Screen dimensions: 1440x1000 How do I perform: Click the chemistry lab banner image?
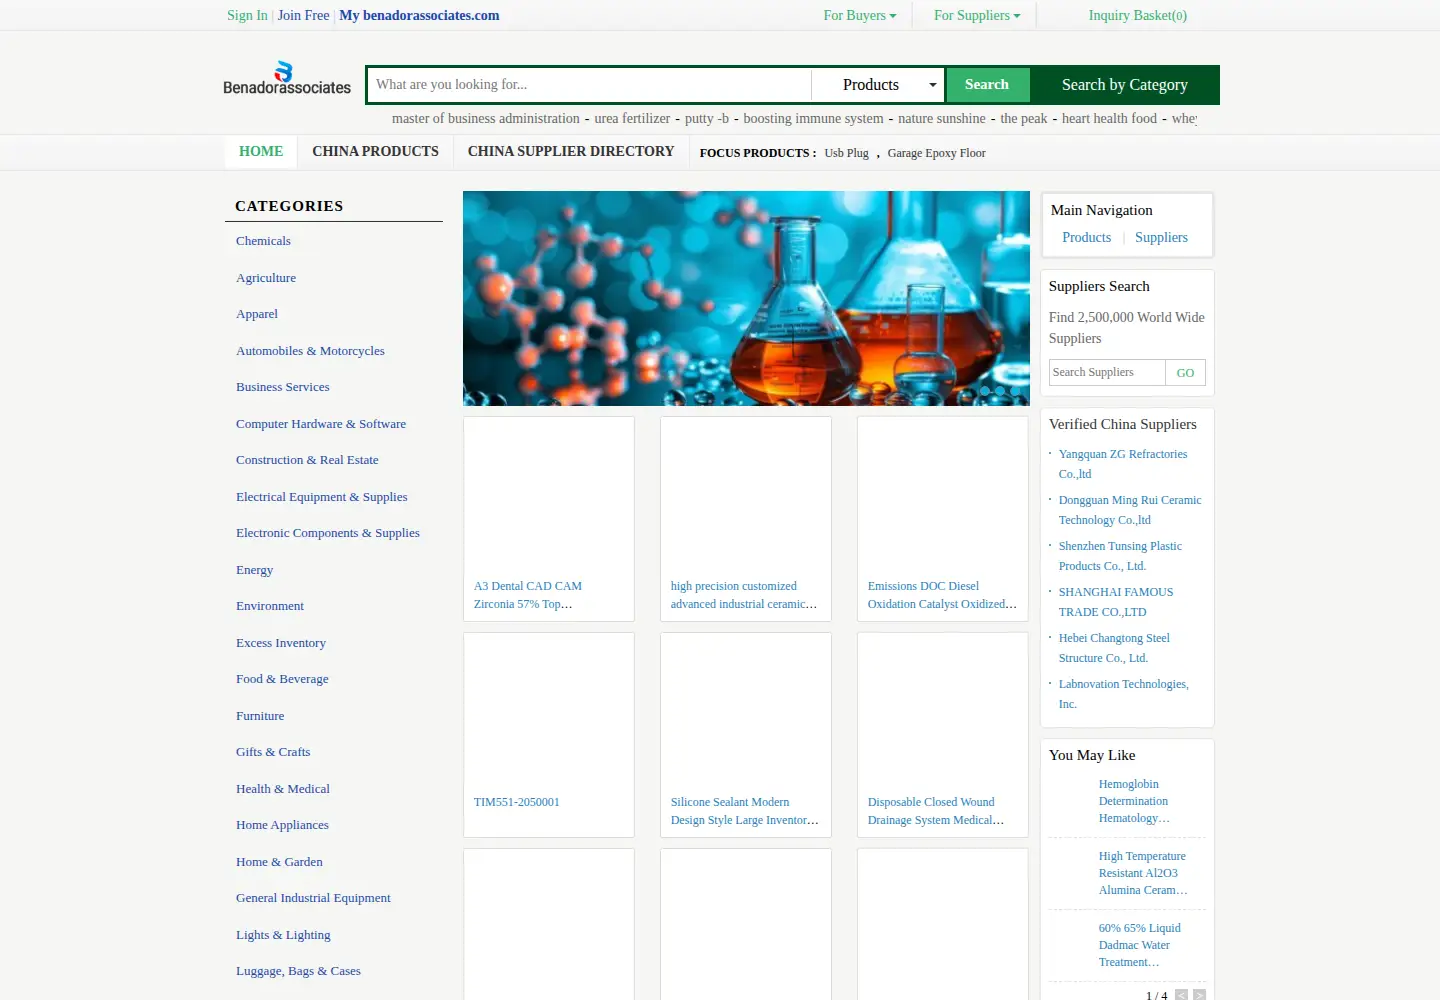tap(746, 298)
